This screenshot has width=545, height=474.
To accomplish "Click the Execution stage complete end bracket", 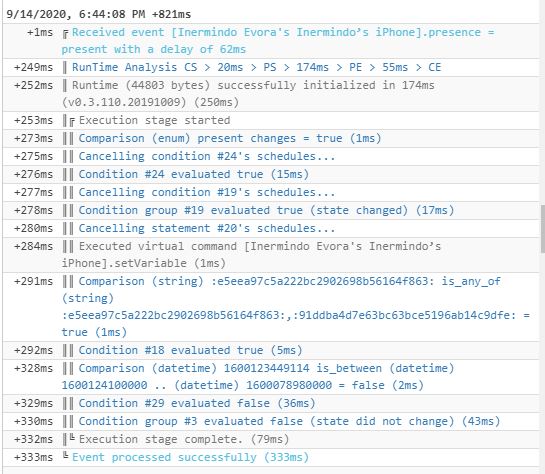I will (x=72, y=438).
